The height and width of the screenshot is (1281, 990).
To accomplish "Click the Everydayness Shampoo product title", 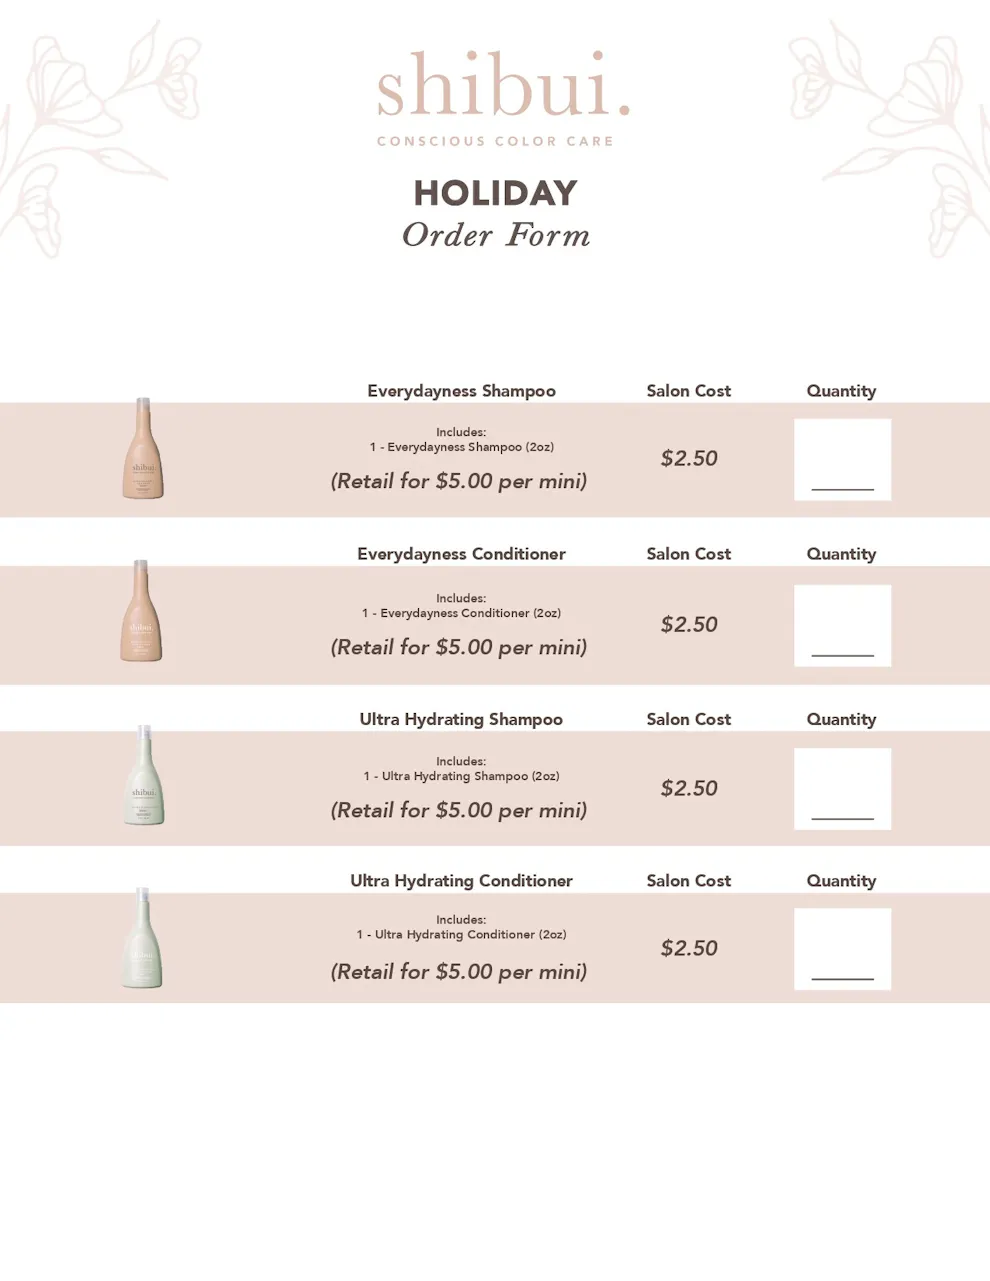I will pyautogui.click(x=461, y=391).
